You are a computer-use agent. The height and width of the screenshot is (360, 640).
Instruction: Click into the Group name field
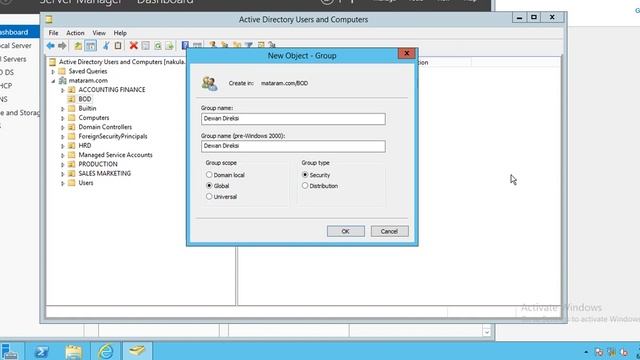293,119
